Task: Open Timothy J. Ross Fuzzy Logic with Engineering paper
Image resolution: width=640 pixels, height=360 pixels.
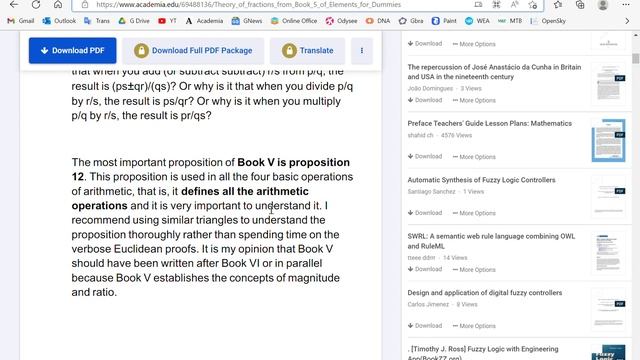Action: click(x=483, y=353)
